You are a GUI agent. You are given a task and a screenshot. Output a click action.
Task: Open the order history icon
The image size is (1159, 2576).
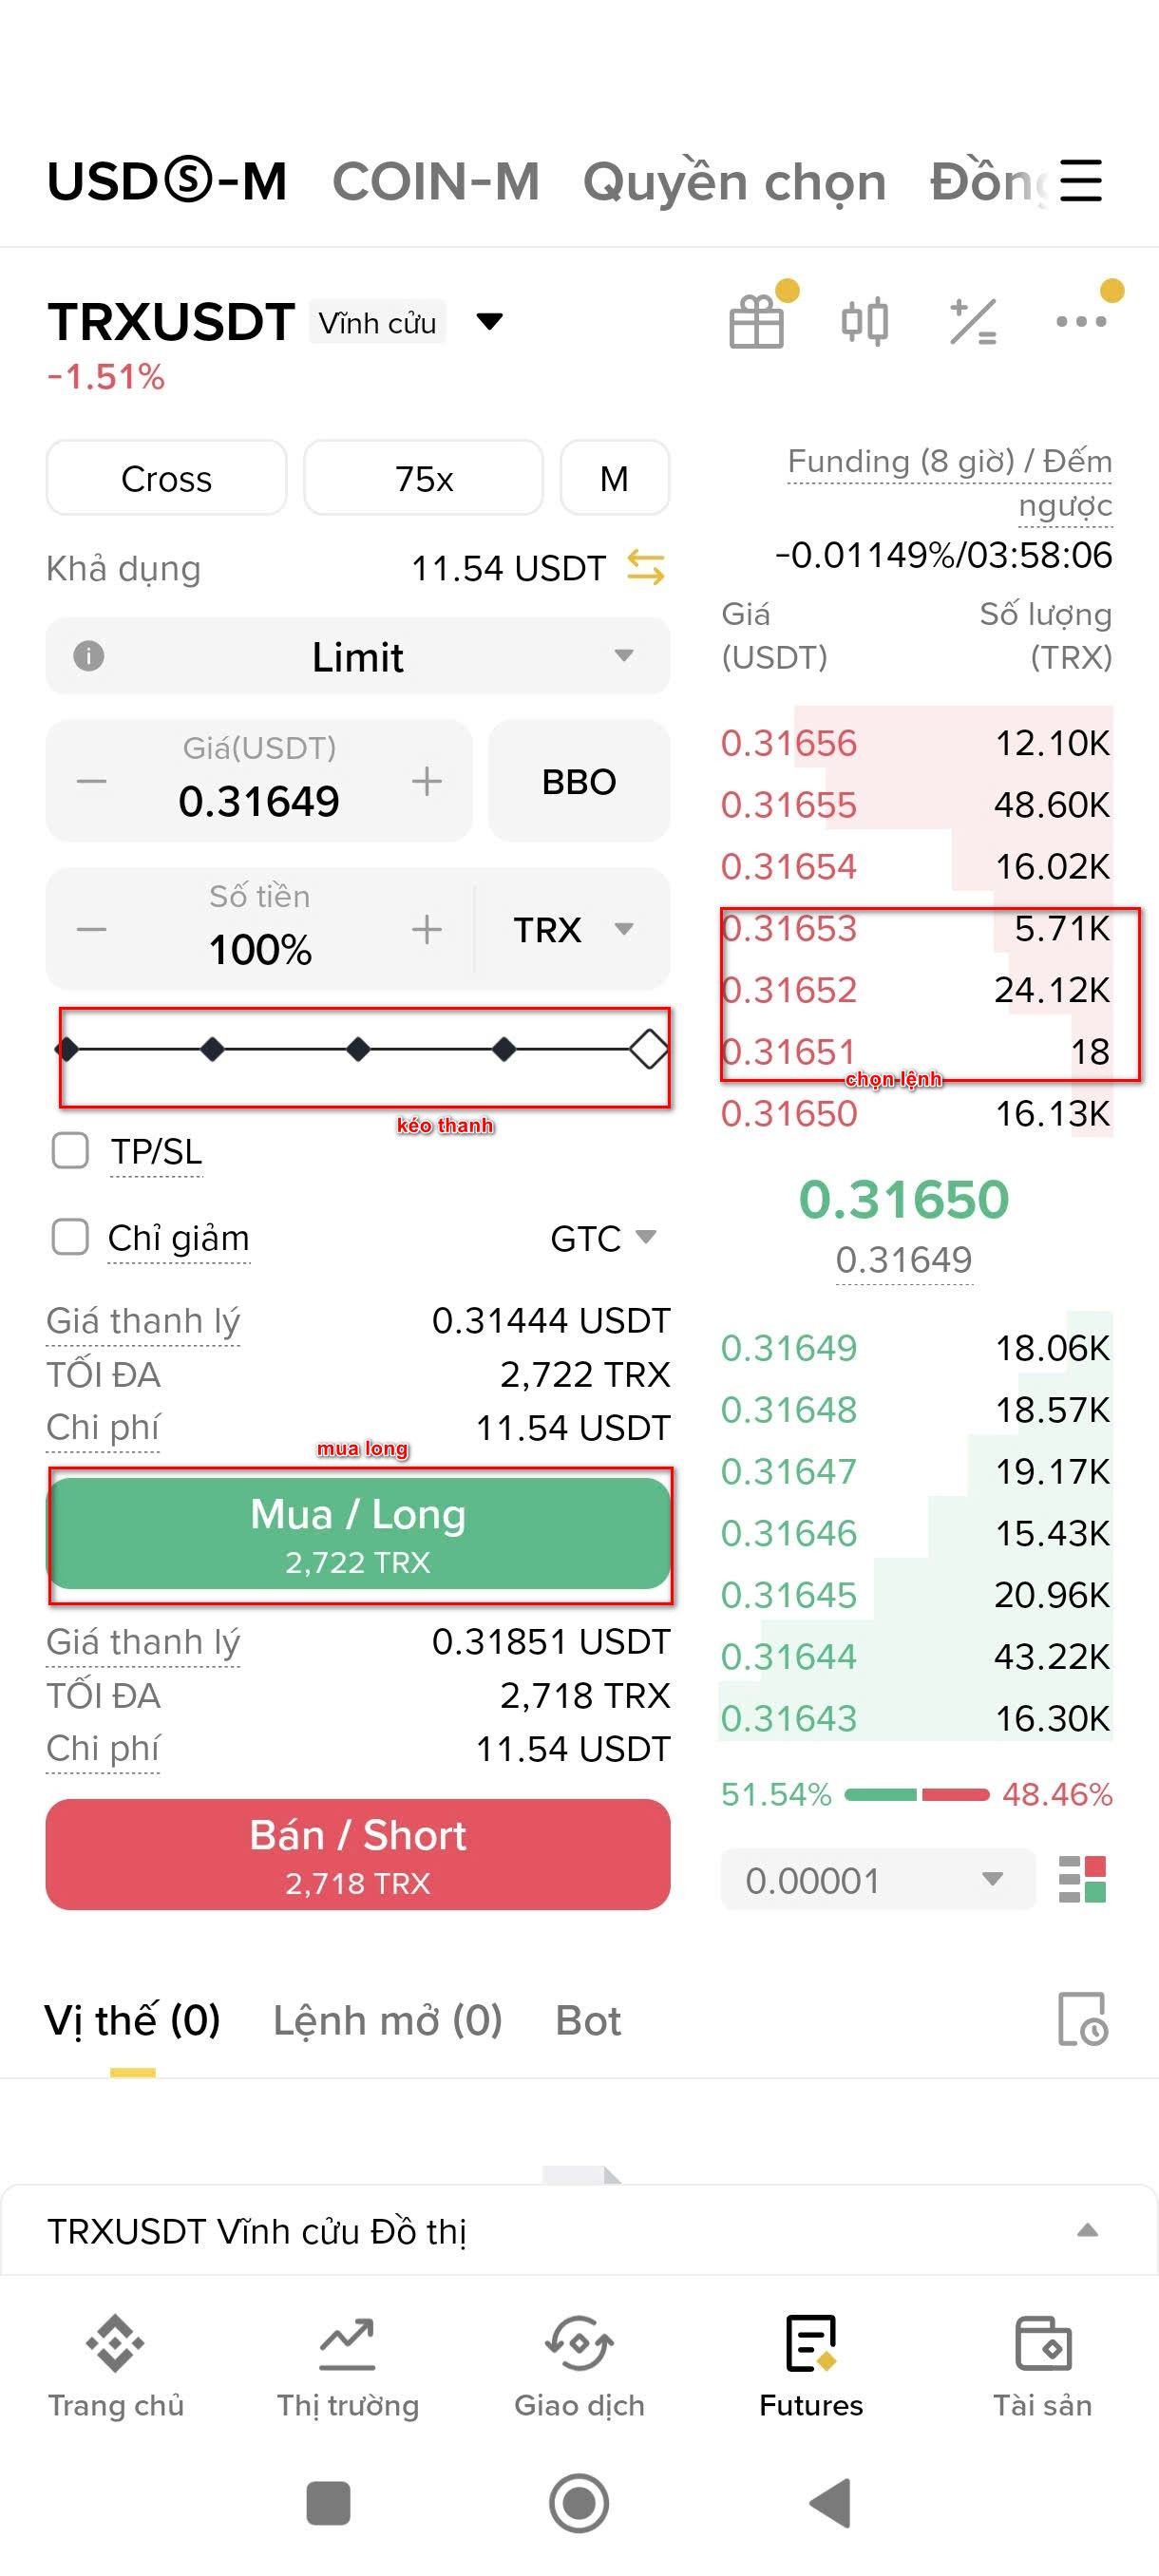(x=1083, y=2020)
